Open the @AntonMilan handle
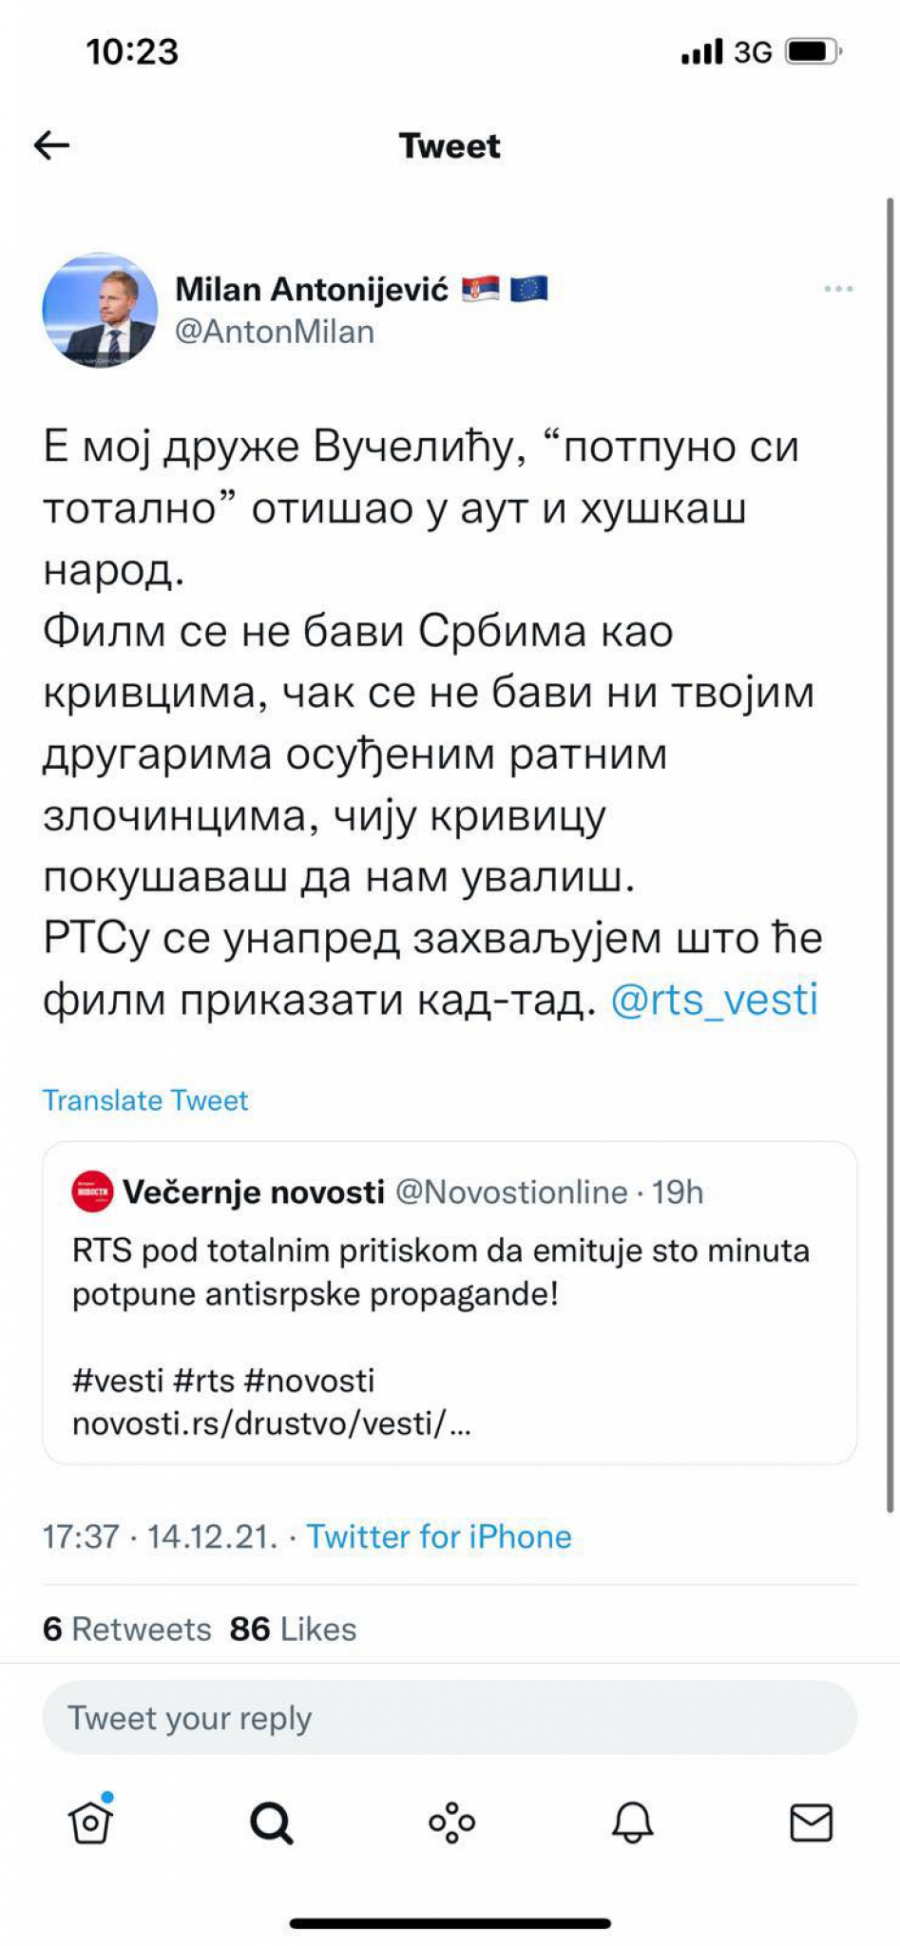 tap(275, 332)
